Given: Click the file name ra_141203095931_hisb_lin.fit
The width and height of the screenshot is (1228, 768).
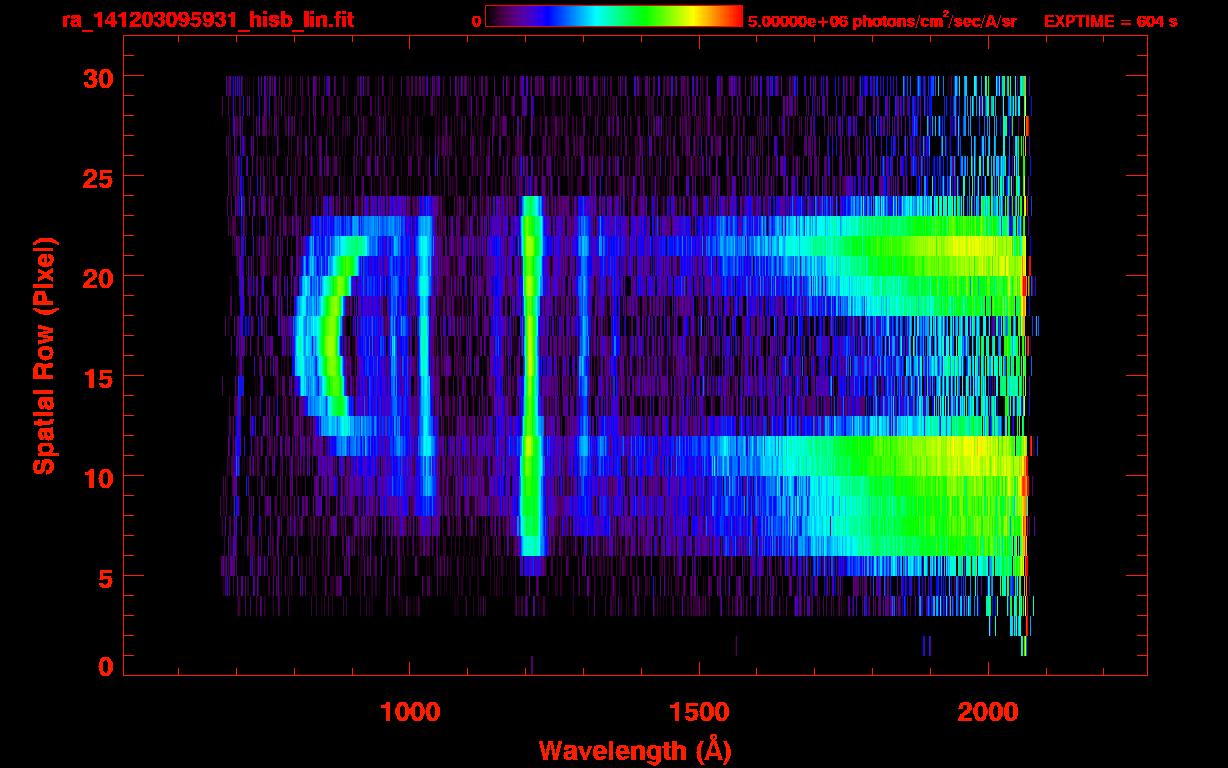Looking at the screenshot, I should [x=207, y=20].
